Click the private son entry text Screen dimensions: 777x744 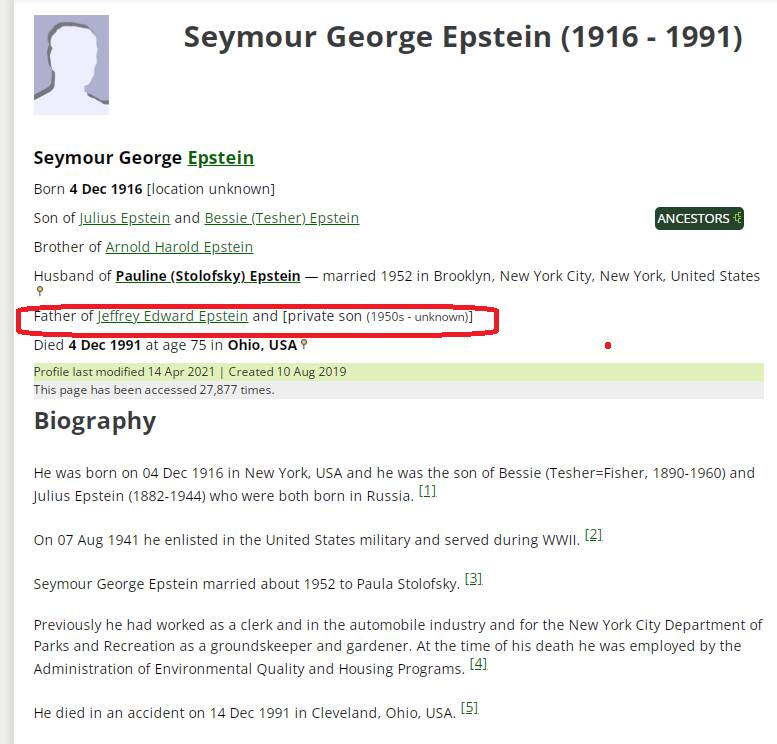pos(376,316)
